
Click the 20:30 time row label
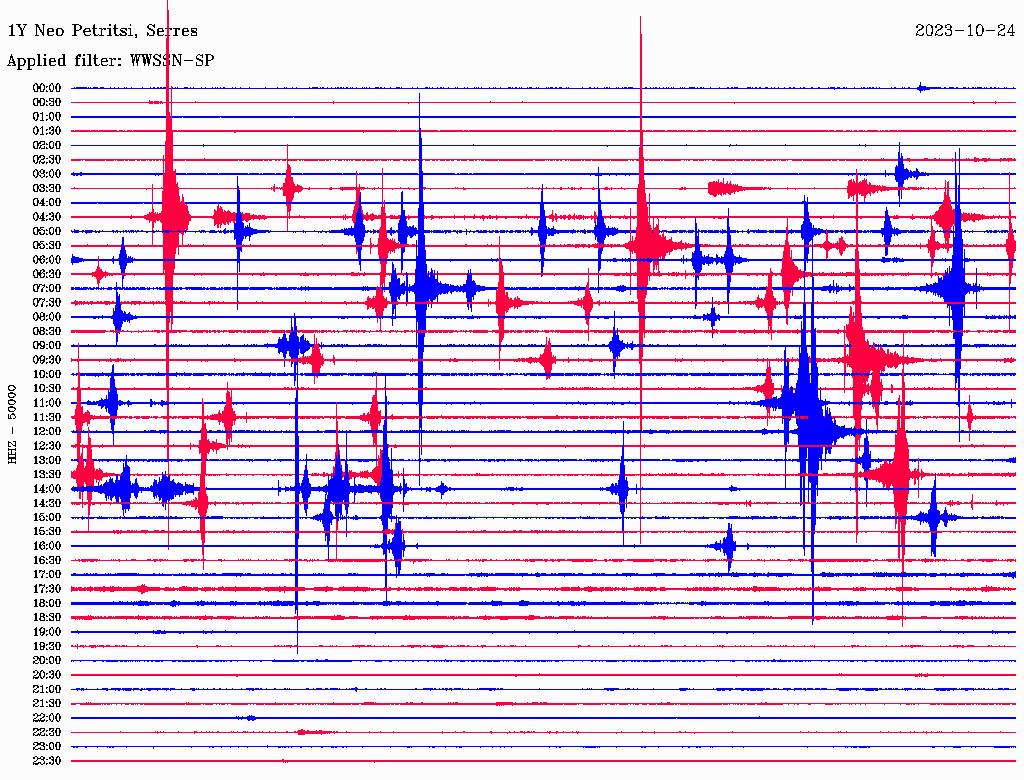pyautogui.click(x=47, y=675)
